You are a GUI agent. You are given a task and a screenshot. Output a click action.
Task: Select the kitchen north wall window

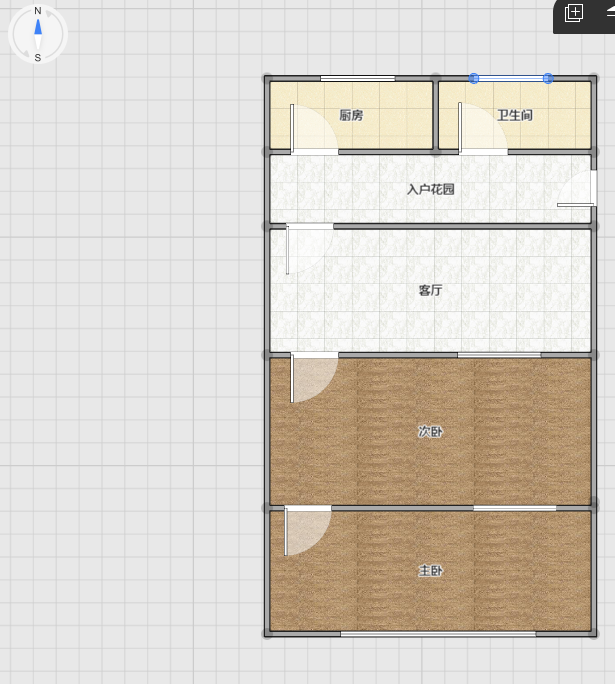(358, 79)
